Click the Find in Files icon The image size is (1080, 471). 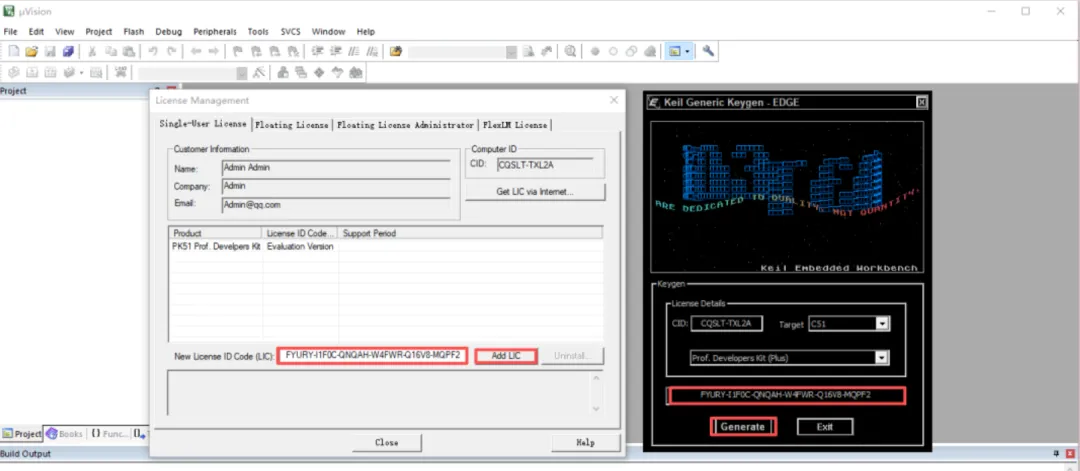point(395,52)
